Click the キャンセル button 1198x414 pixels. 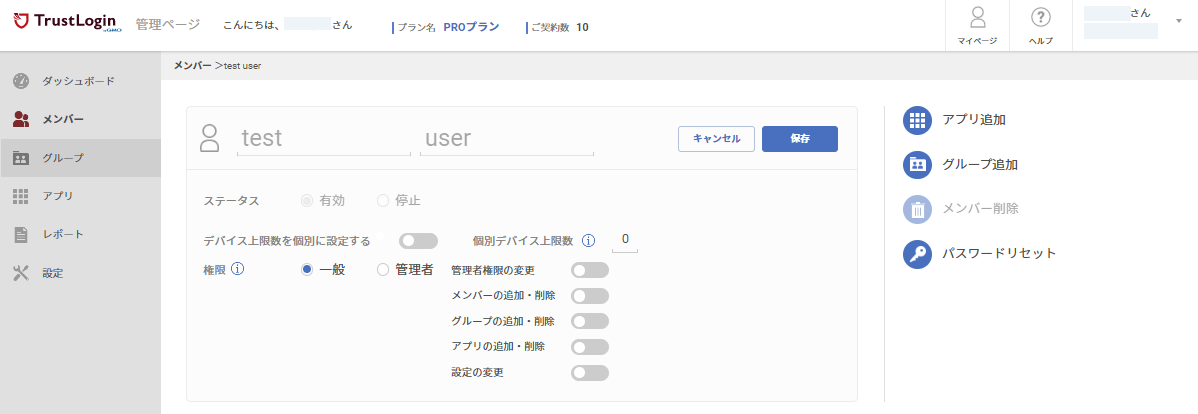[x=717, y=139]
